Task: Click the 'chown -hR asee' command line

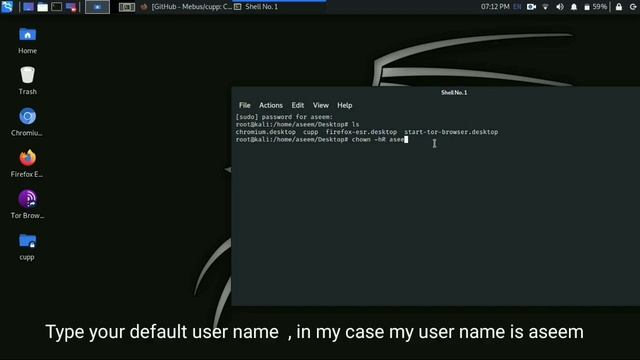Action: 322,140
